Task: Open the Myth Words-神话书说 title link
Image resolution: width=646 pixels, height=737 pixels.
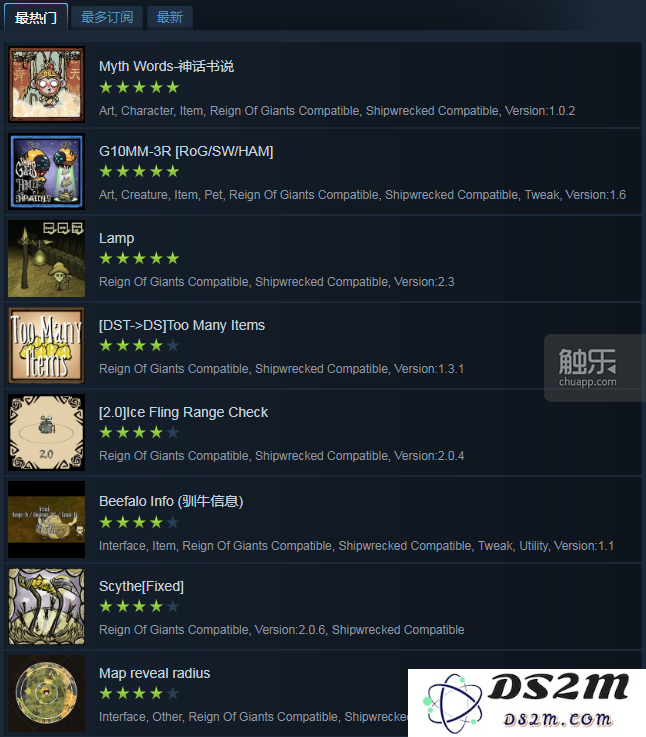Action: click(x=166, y=66)
